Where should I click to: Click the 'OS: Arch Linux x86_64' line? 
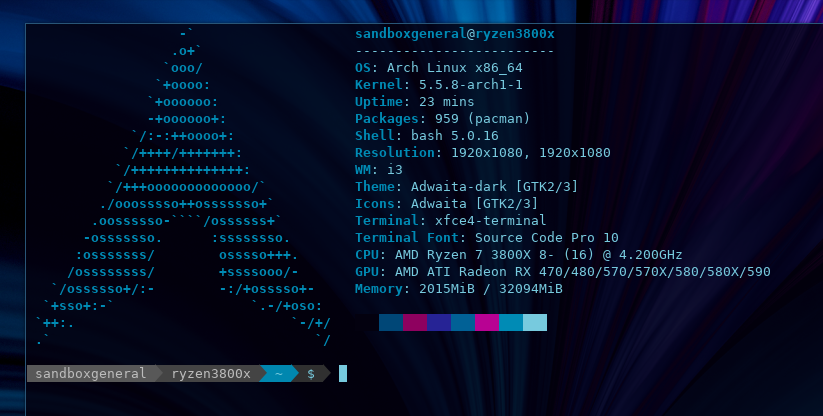coord(439,68)
